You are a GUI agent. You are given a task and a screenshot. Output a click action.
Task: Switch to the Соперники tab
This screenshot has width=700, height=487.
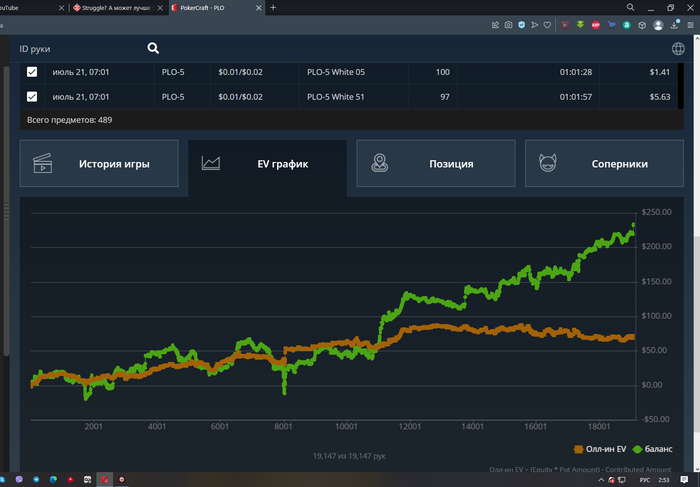pos(604,163)
